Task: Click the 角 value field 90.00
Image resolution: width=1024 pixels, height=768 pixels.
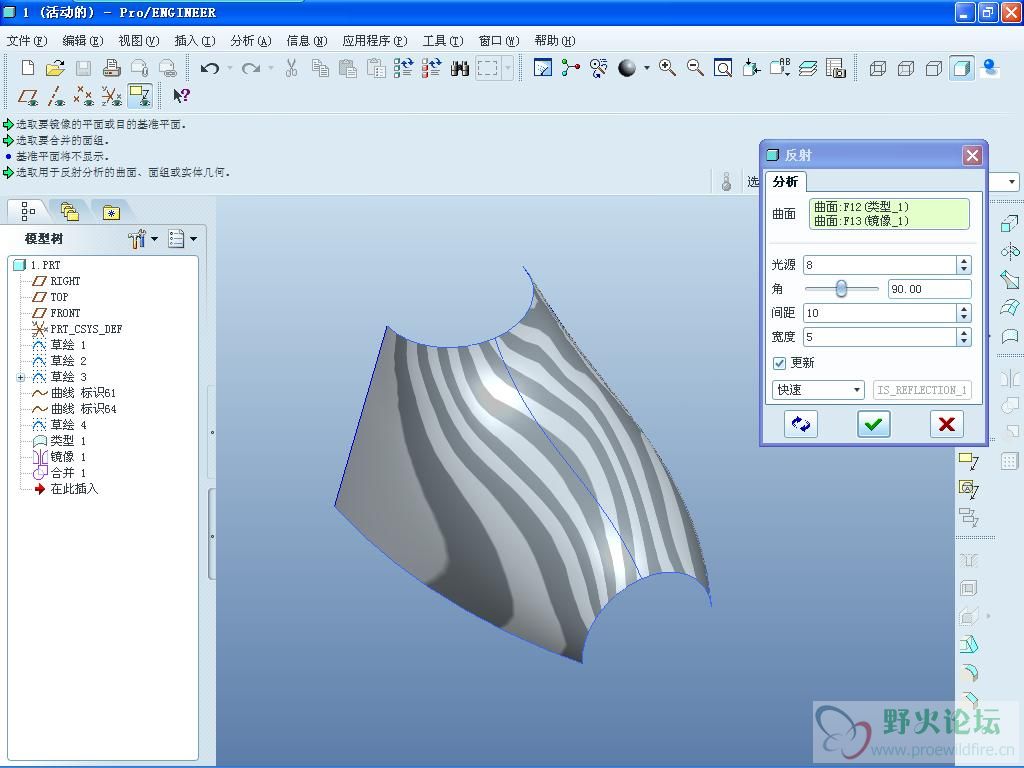Action: coord(929,289)
